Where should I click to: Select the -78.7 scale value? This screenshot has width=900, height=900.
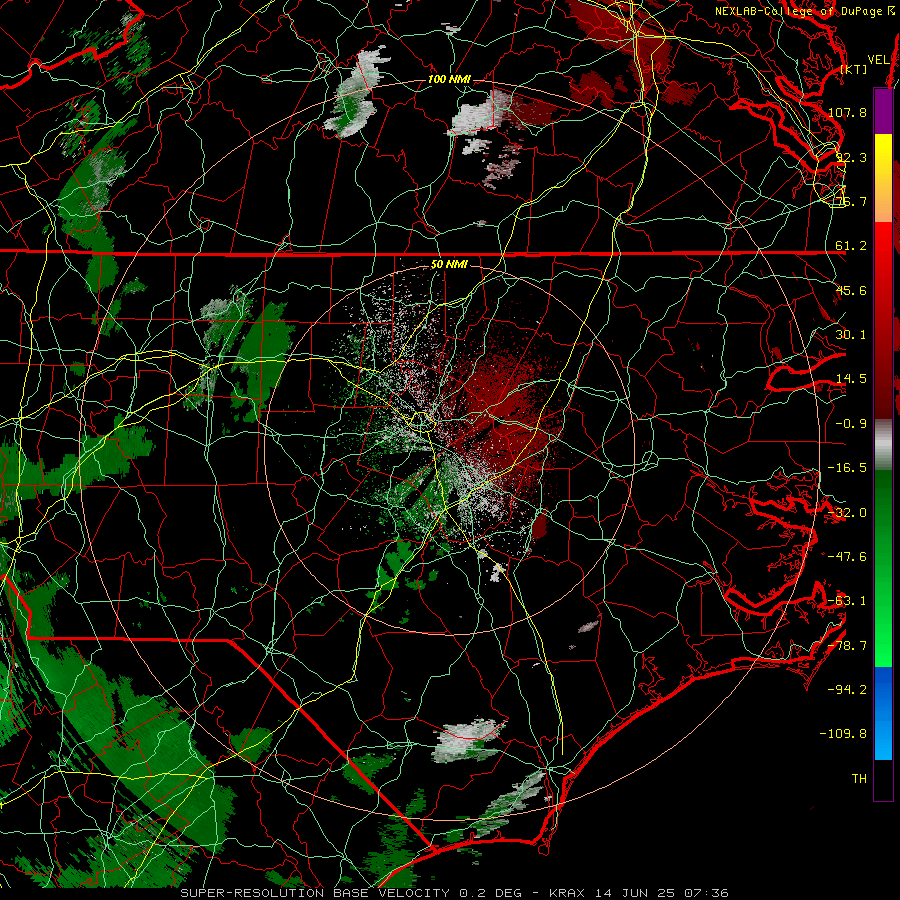click(x=847, y=646)
